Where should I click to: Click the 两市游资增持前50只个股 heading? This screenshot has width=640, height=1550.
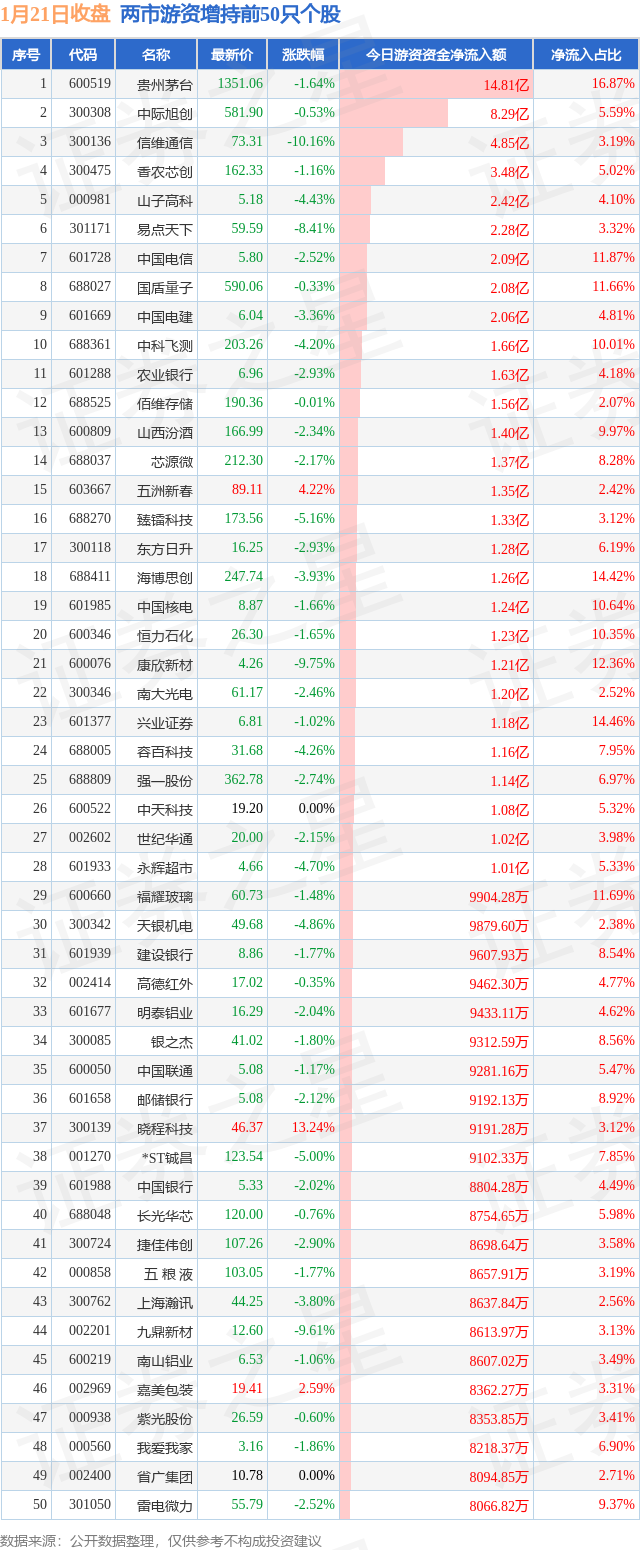[x=230, y=15]
